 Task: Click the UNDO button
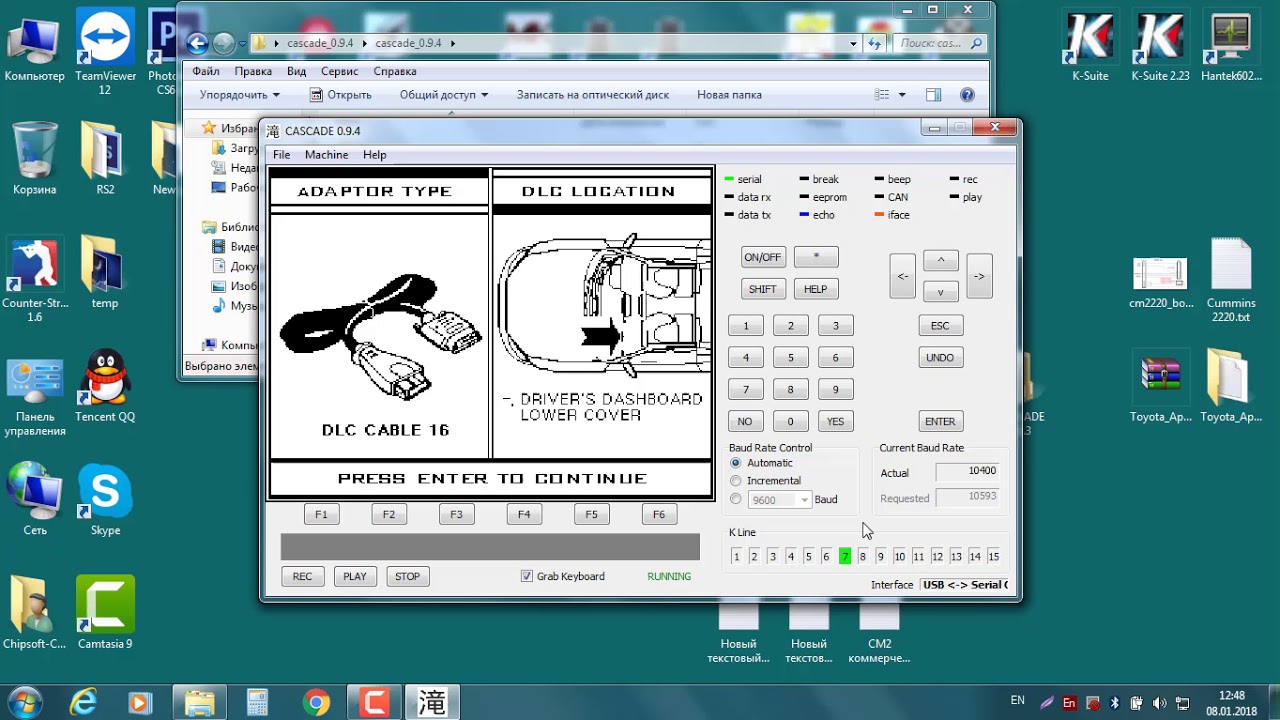[940, 357]
